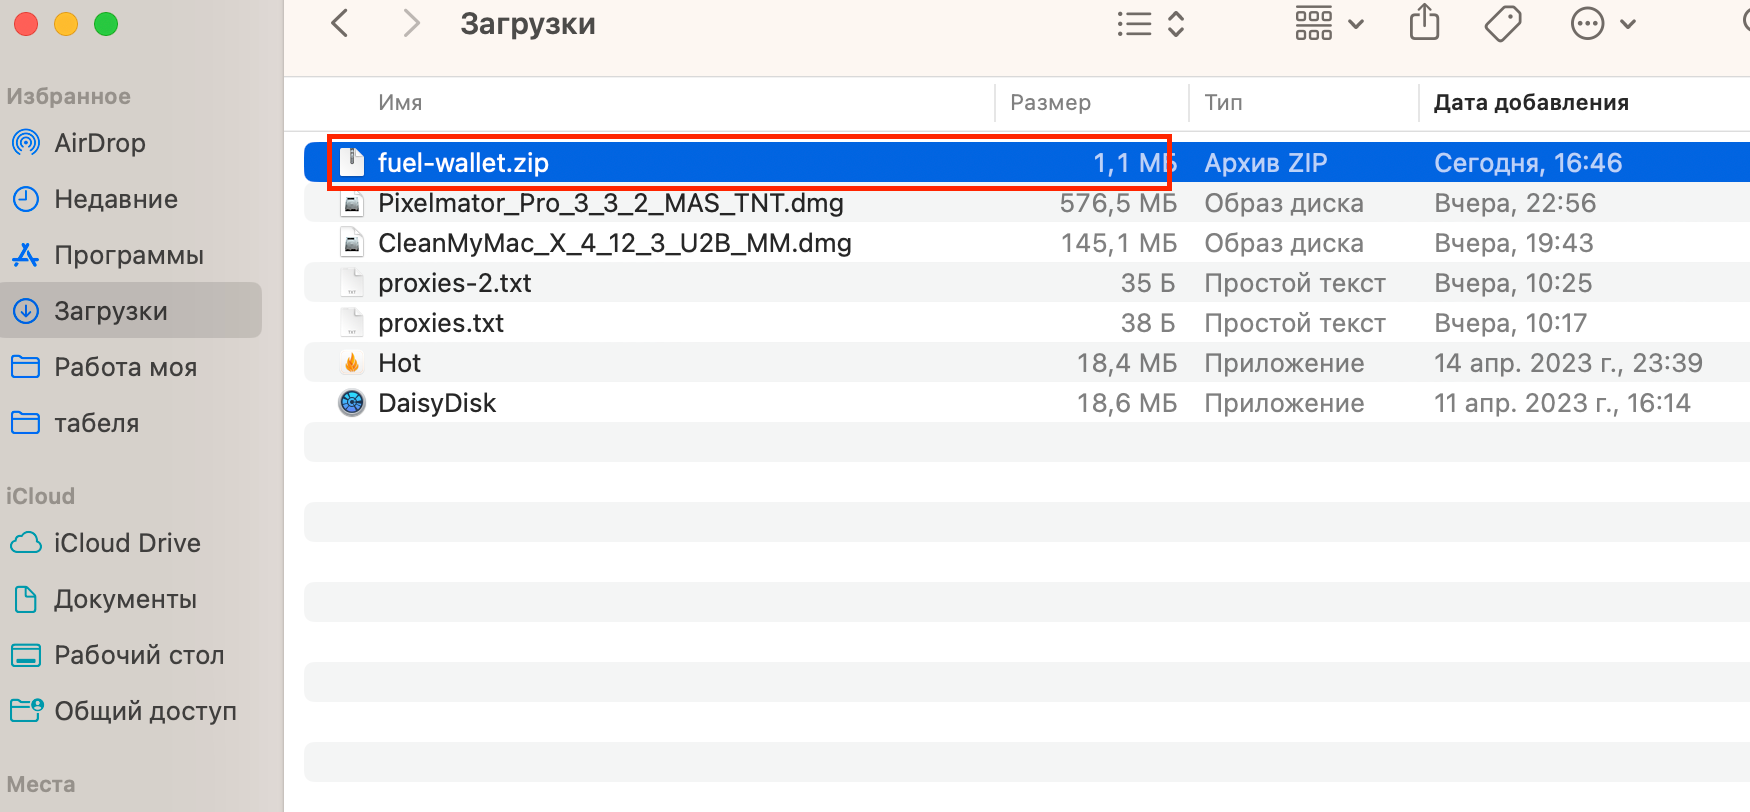Click the DaisyDisk app icon

352,403
